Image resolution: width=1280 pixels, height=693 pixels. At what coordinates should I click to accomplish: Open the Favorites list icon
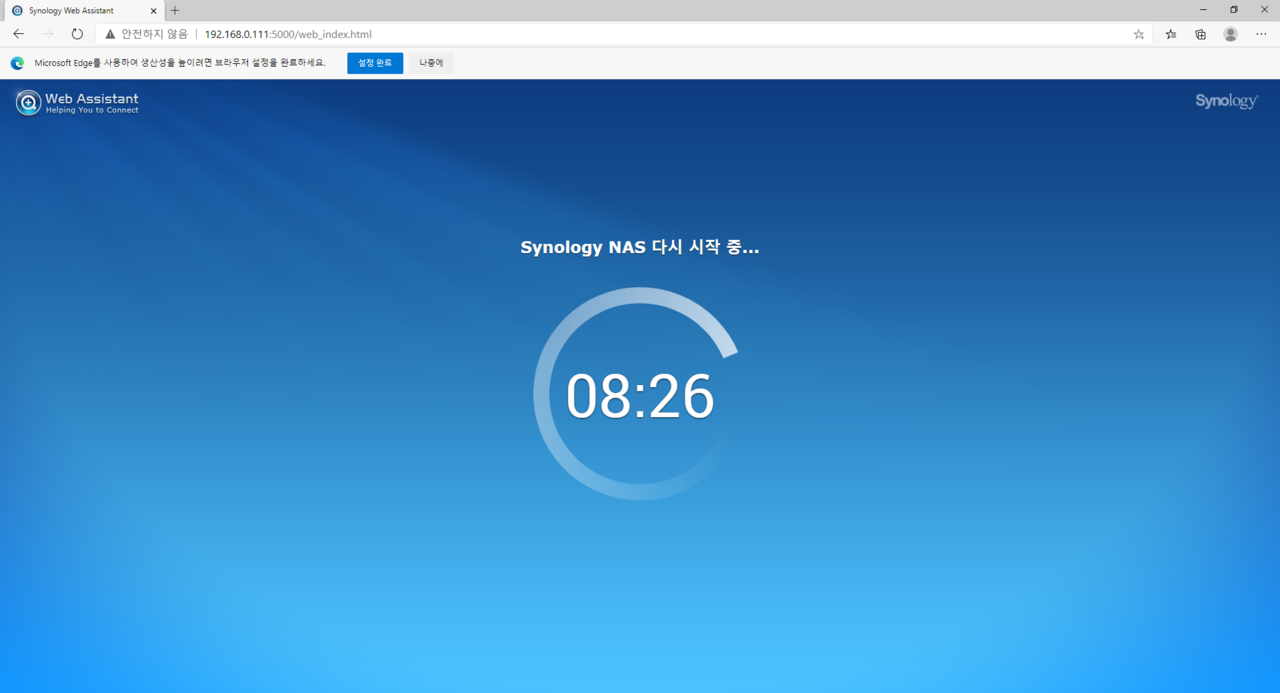[1171, 34]
